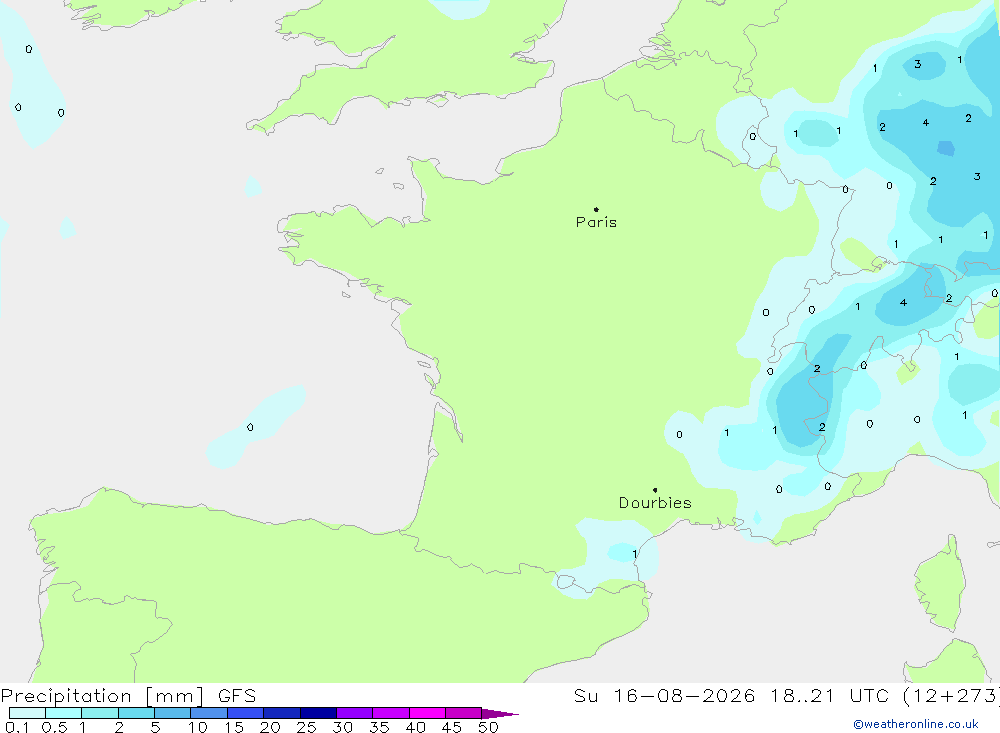This screenshot has width=1000, height=733.
Task: Pick the 20–25 mm legend swatch
Action: point(282,713)
